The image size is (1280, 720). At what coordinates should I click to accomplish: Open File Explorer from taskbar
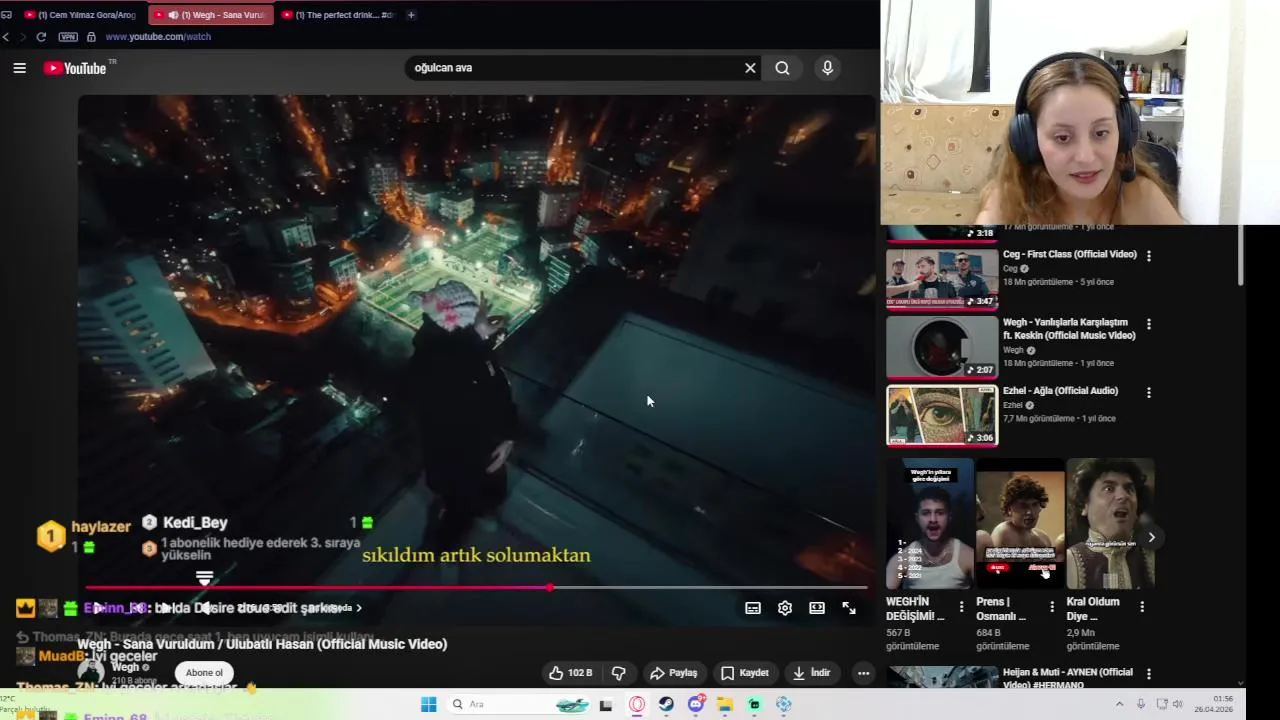[x=725, y=704]
